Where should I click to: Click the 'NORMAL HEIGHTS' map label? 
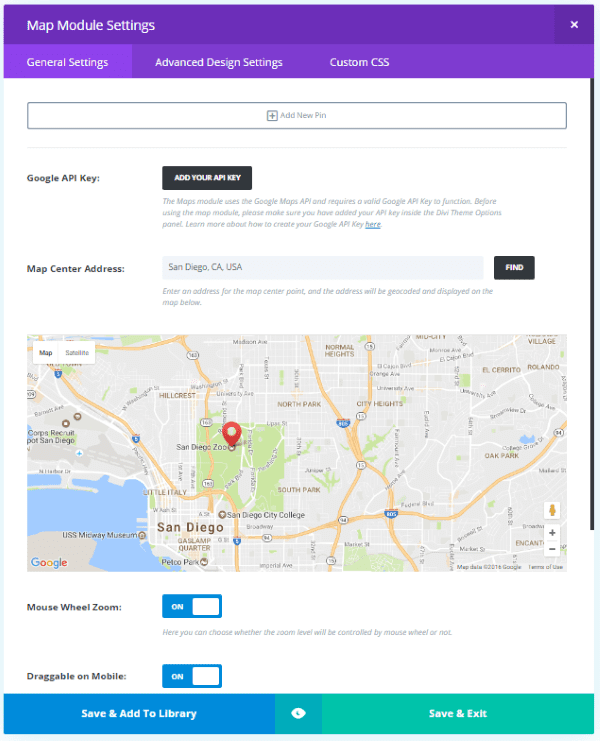(x=339, y=351)
